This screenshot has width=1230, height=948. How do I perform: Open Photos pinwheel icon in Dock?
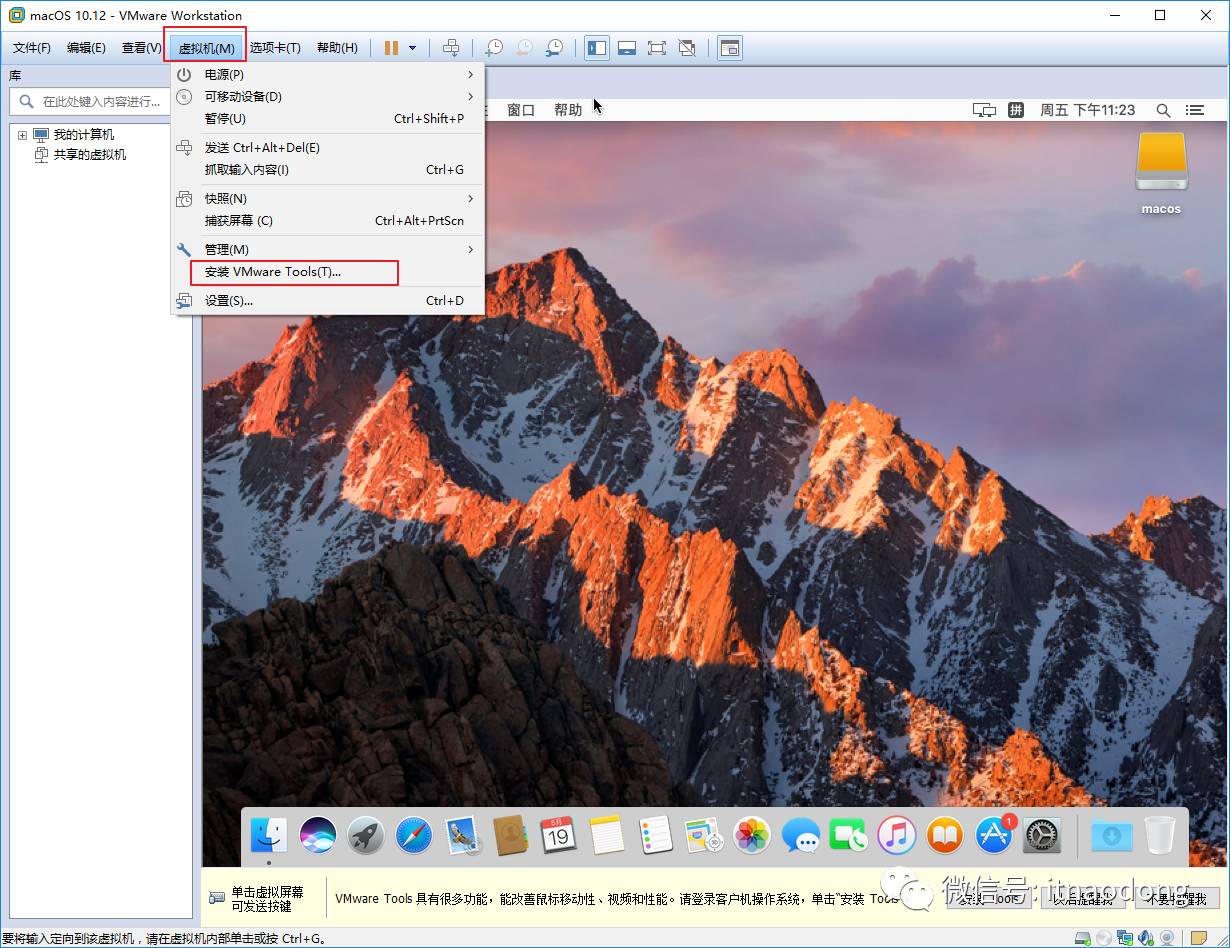pos(752,835)
